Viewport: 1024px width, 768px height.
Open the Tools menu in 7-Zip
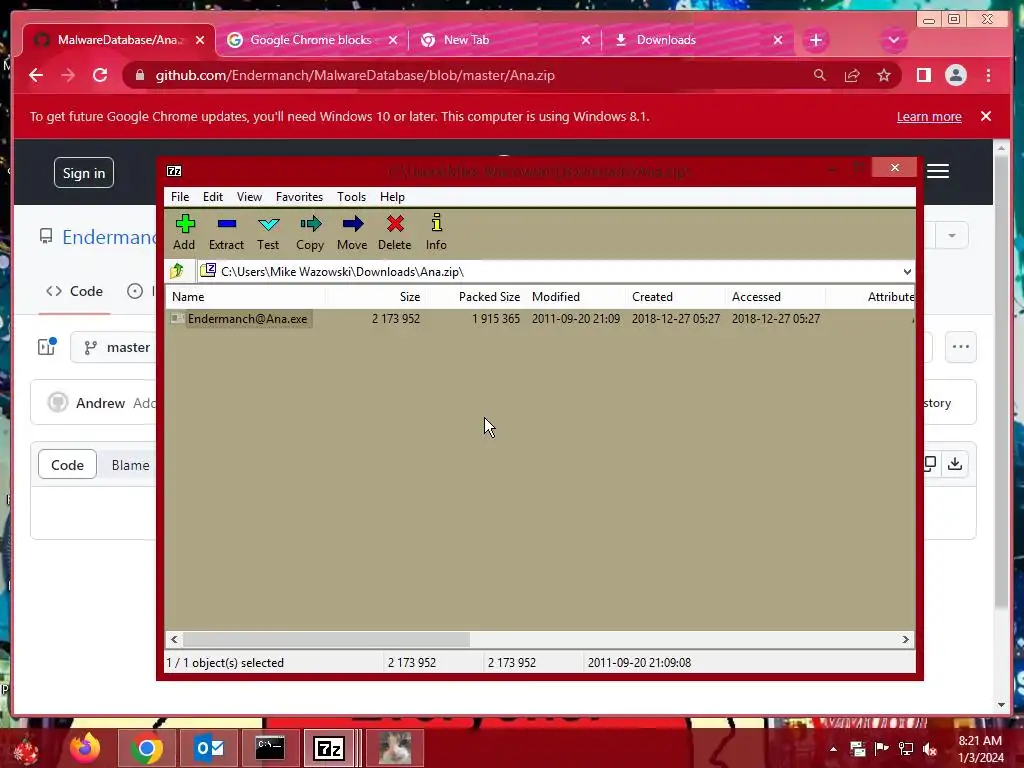[351, 197]
